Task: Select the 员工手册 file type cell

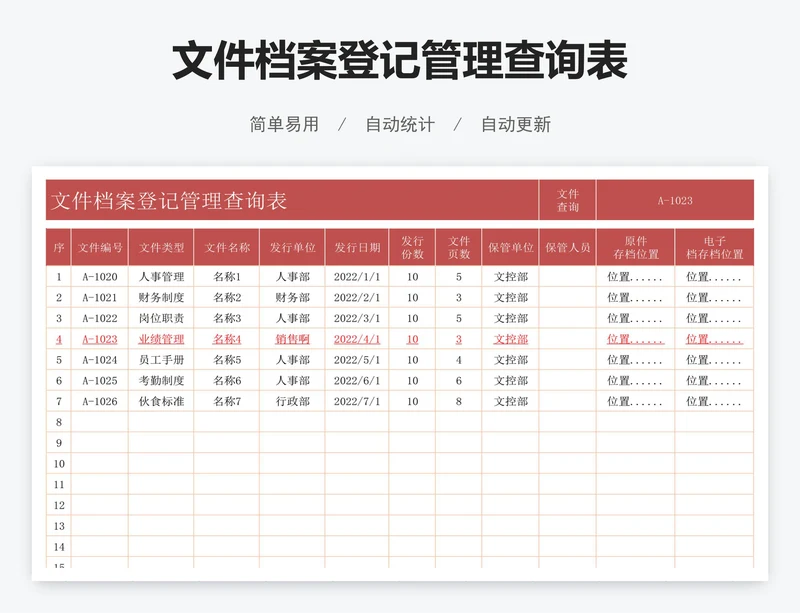Action: 161,360
